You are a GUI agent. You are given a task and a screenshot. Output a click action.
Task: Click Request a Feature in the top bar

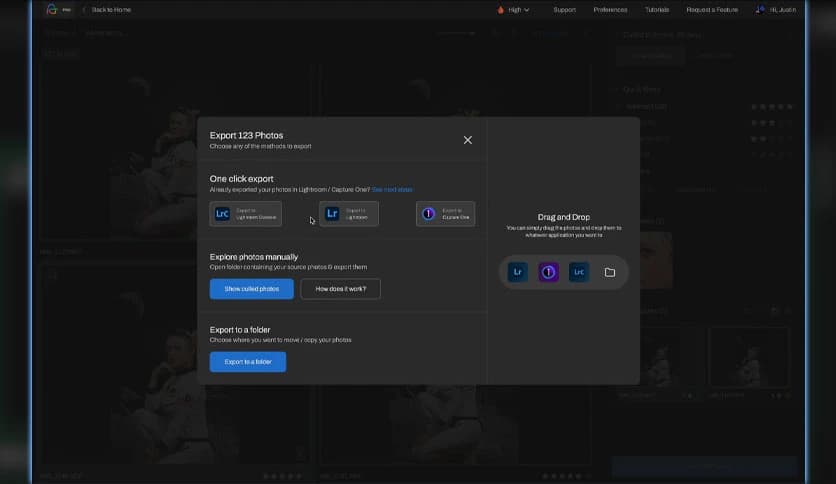(x=712, y=10)
